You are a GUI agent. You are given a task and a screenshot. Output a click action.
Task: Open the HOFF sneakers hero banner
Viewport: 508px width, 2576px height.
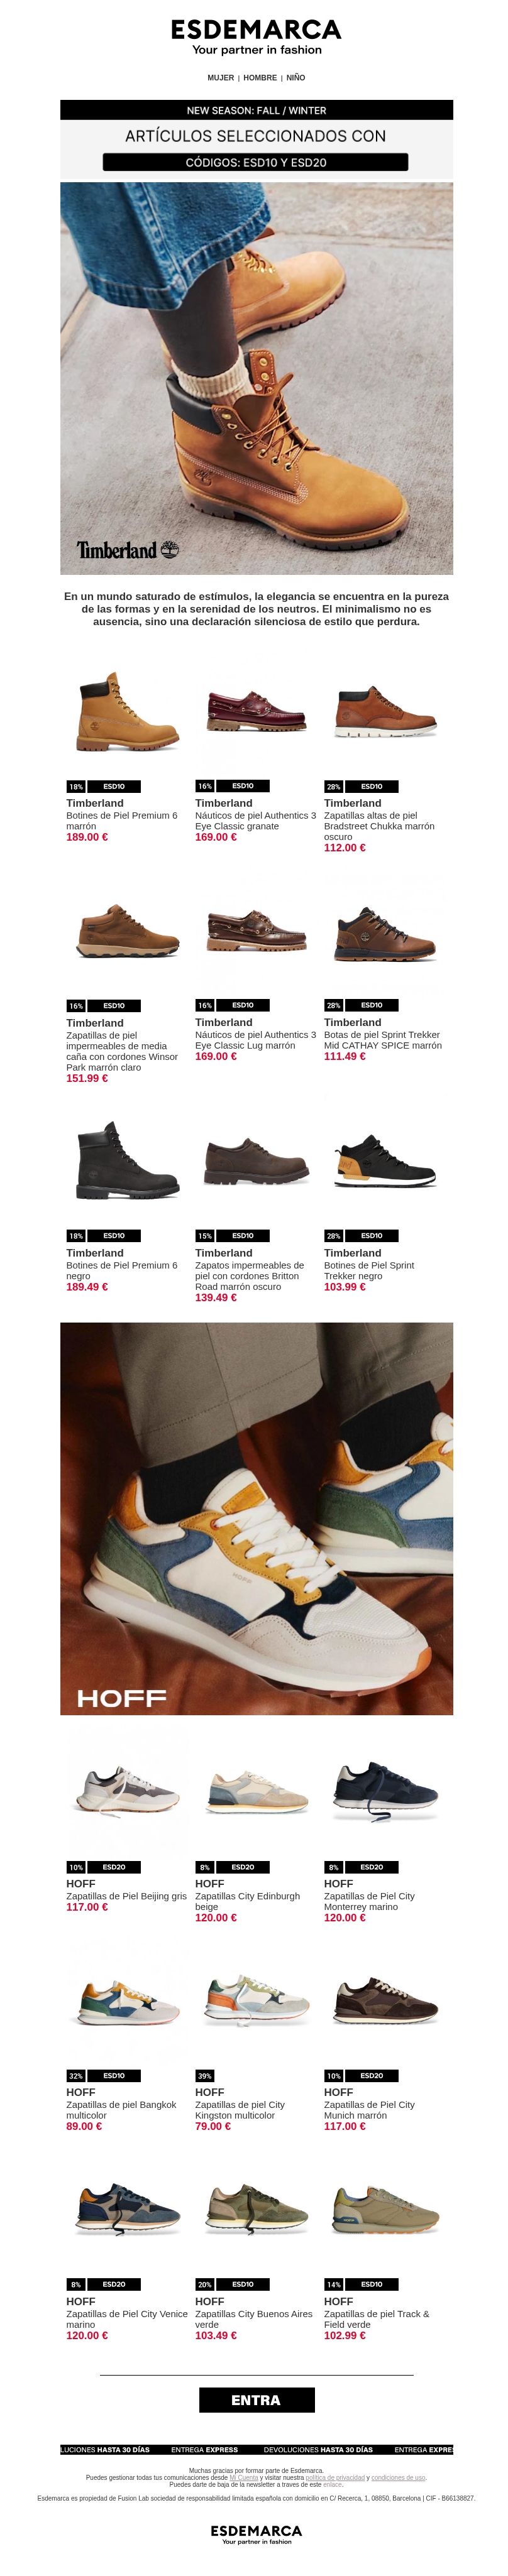(256, 1519)
